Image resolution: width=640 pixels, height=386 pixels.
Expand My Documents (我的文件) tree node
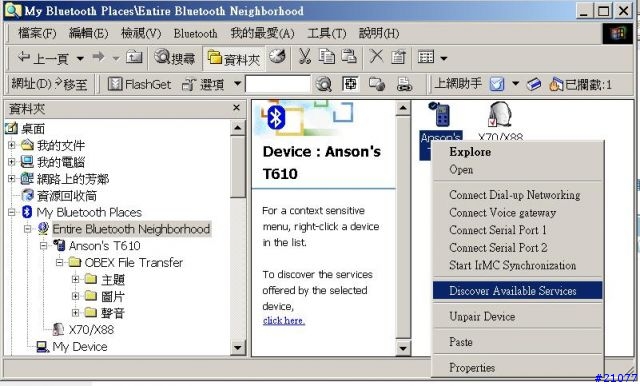(11, 145)
